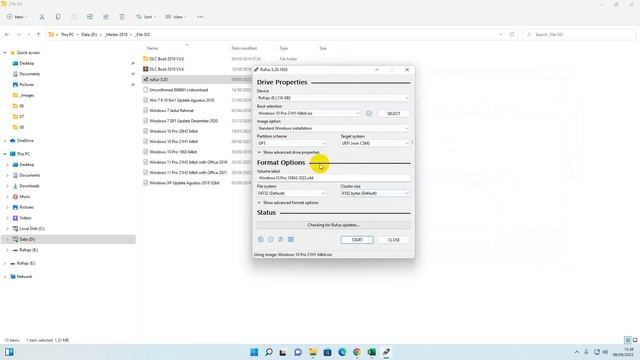Image resolution: width=640 pixels, height=360 pixels.
Task: Click the Rufus status progress bar
Action: [333, 225]
